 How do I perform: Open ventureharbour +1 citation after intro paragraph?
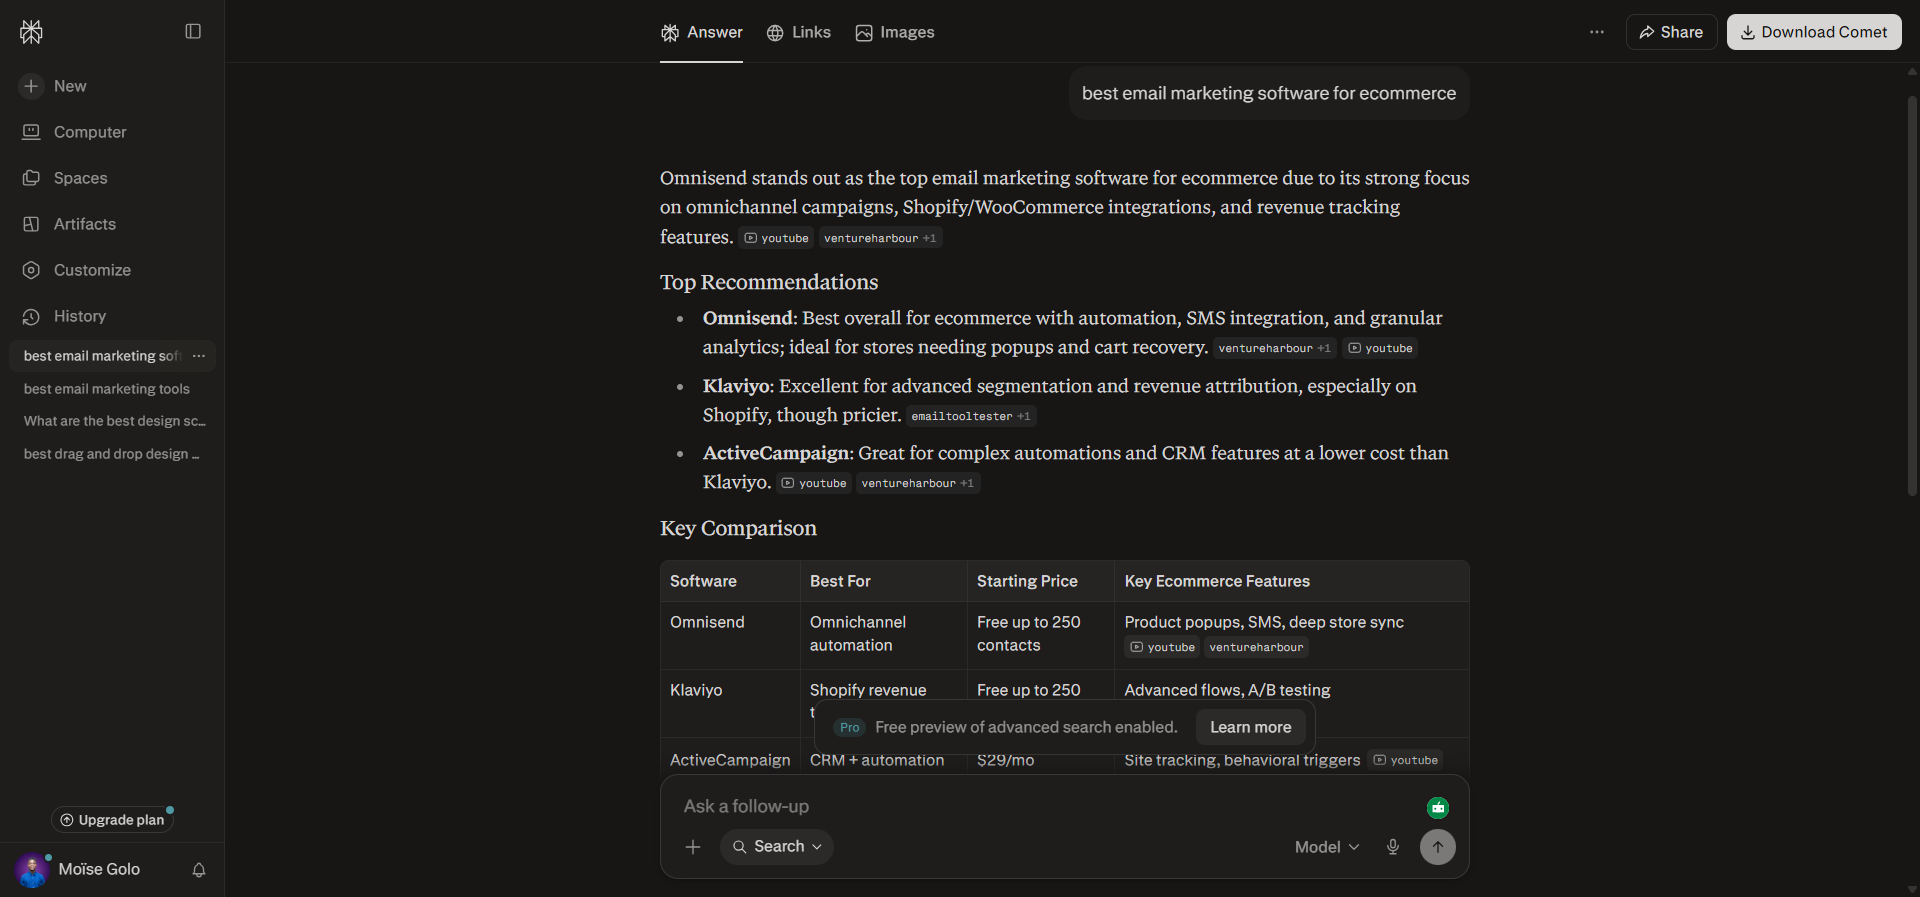click(x=880, y=238)
